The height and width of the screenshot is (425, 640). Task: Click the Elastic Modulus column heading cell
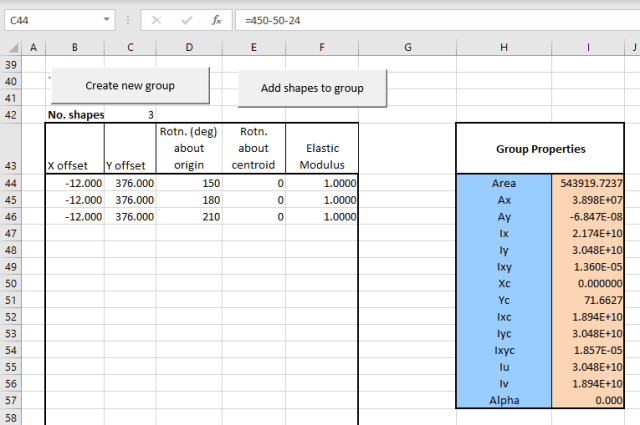pyautogui.click(x=321, y=149)
